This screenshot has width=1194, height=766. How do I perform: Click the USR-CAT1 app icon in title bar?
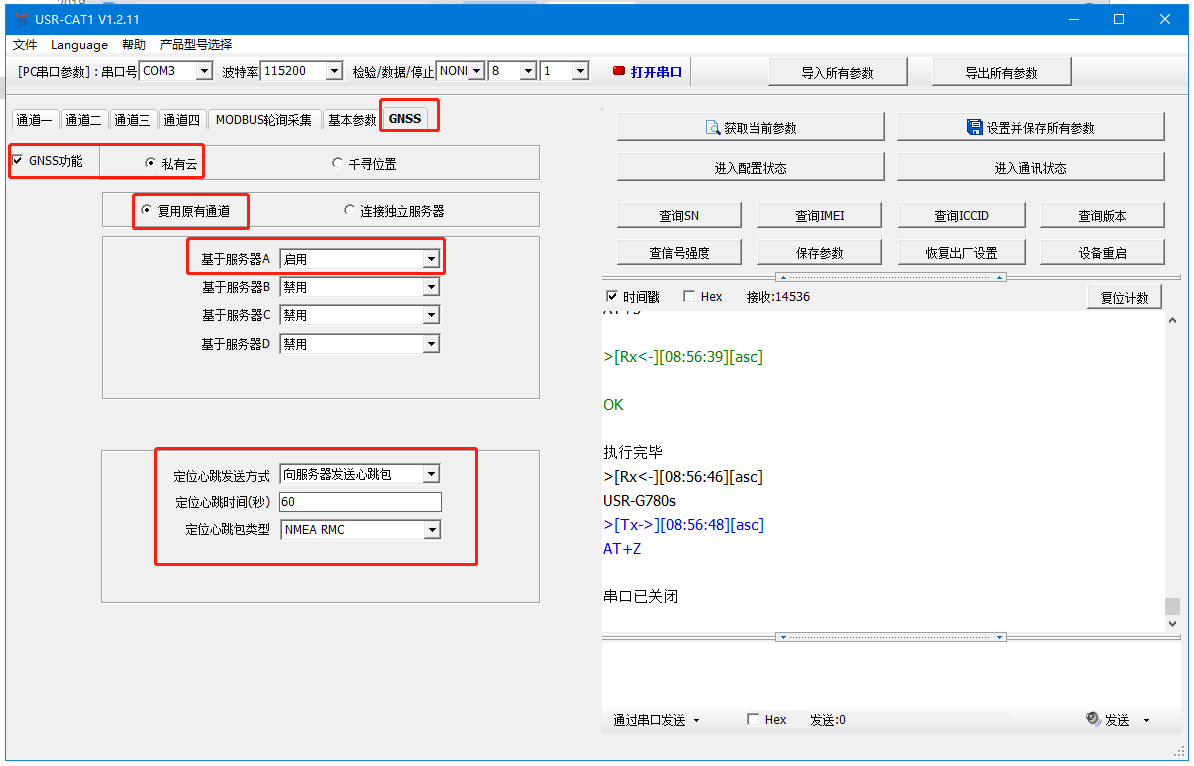pos(22,19)
